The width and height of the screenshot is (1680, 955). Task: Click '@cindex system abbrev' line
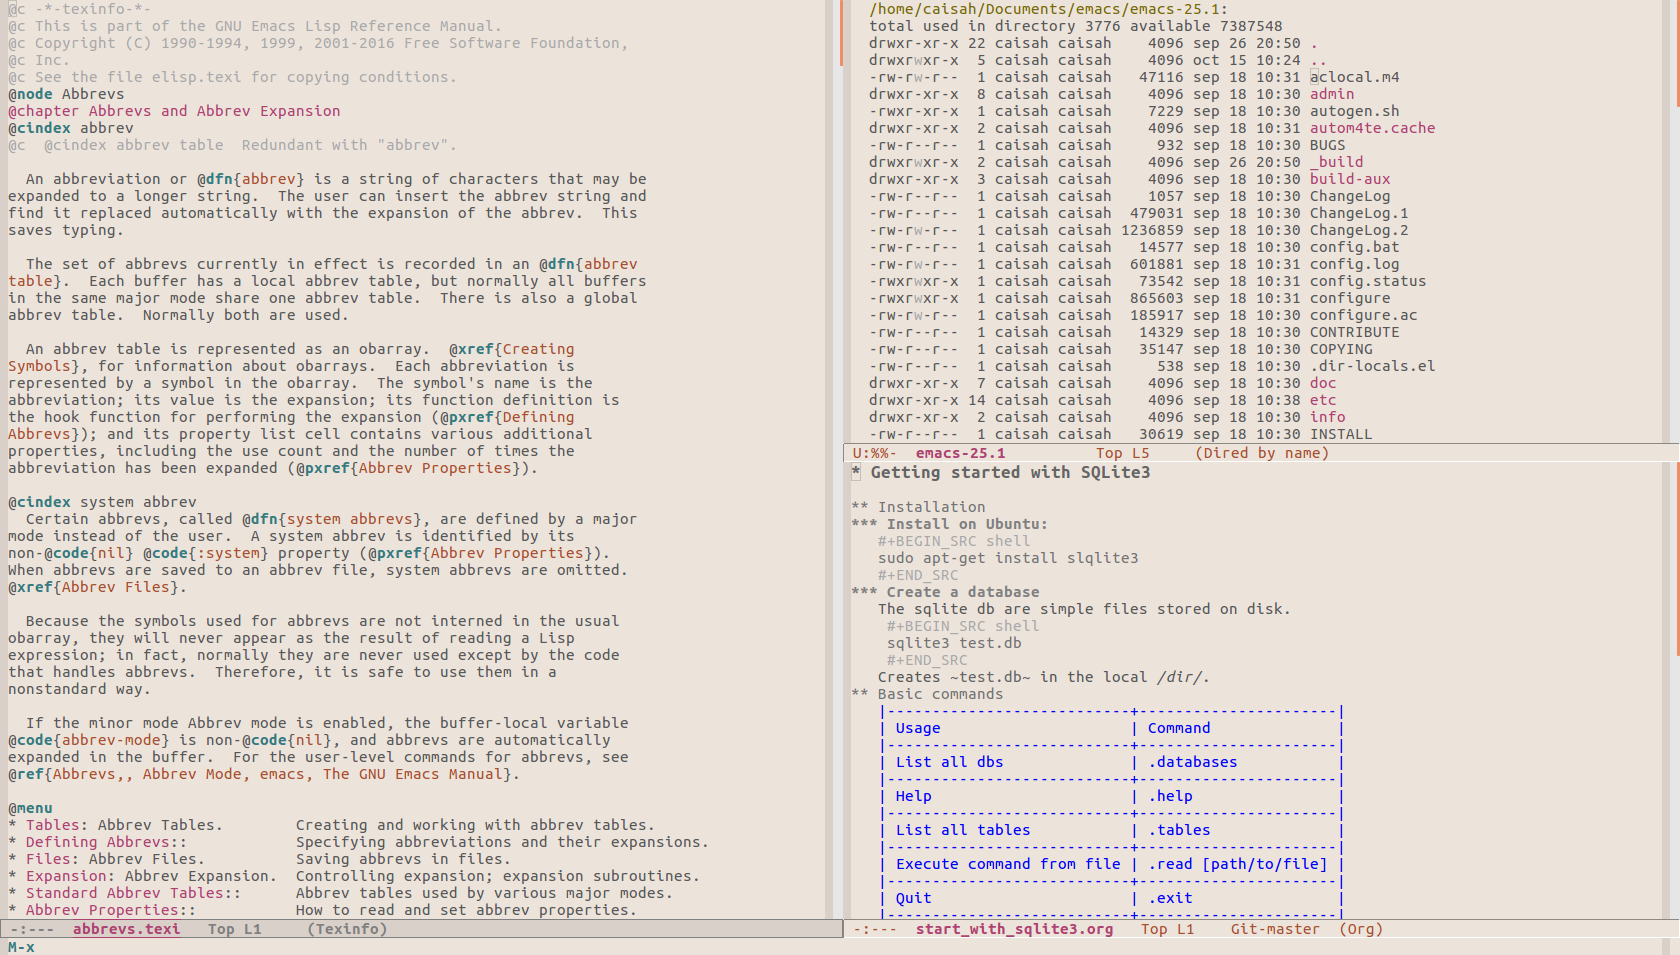coord(102,502)
